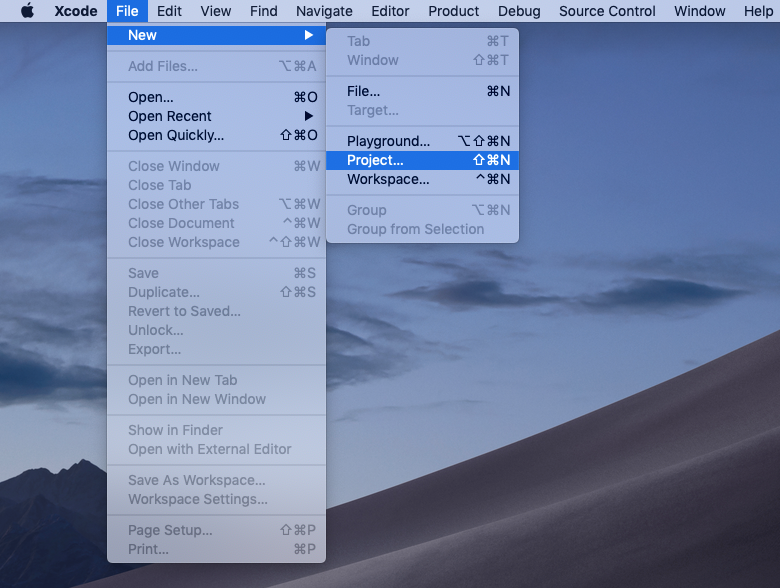The height and width of the screenshot is (588, 780).
Task: Open the View menu
Action: [x=215, y=10]
